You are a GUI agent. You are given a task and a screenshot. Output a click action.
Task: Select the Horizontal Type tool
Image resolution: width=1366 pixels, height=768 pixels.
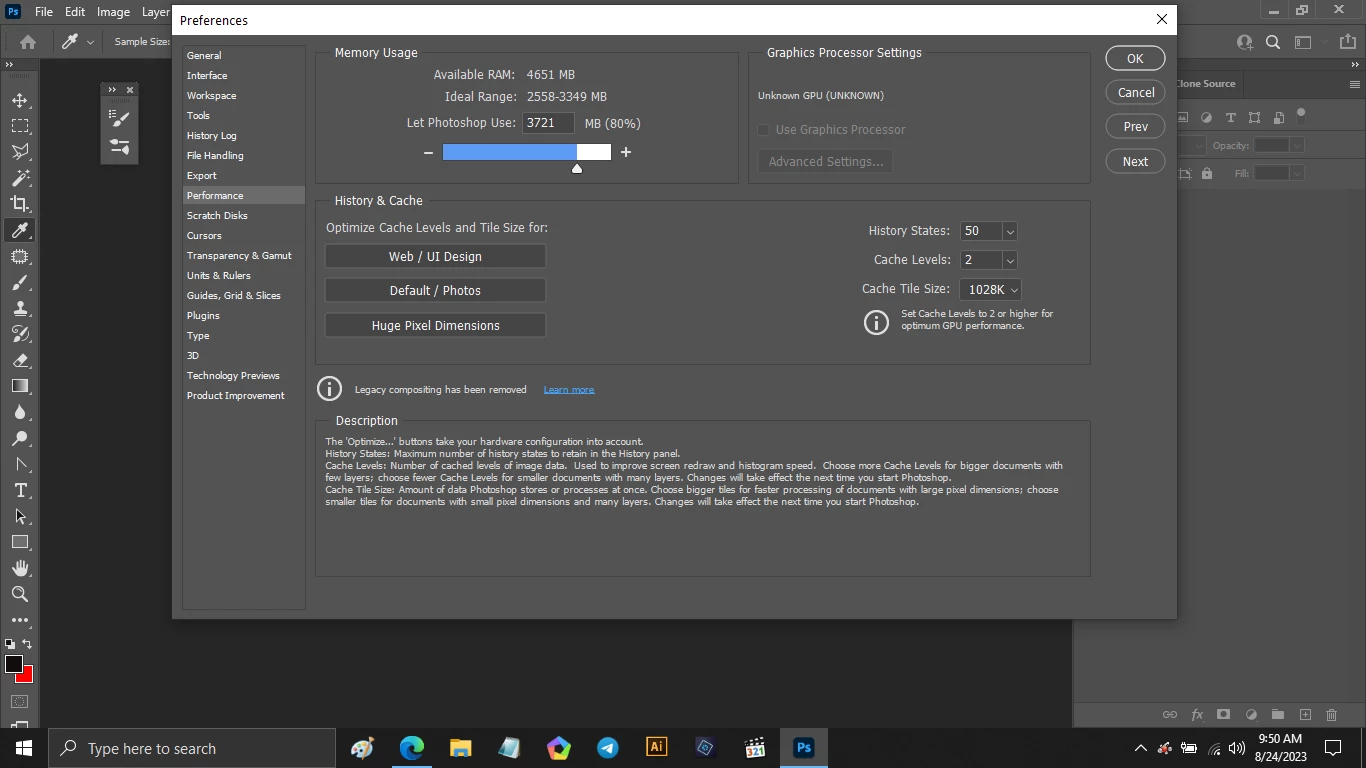click(20, 490)
